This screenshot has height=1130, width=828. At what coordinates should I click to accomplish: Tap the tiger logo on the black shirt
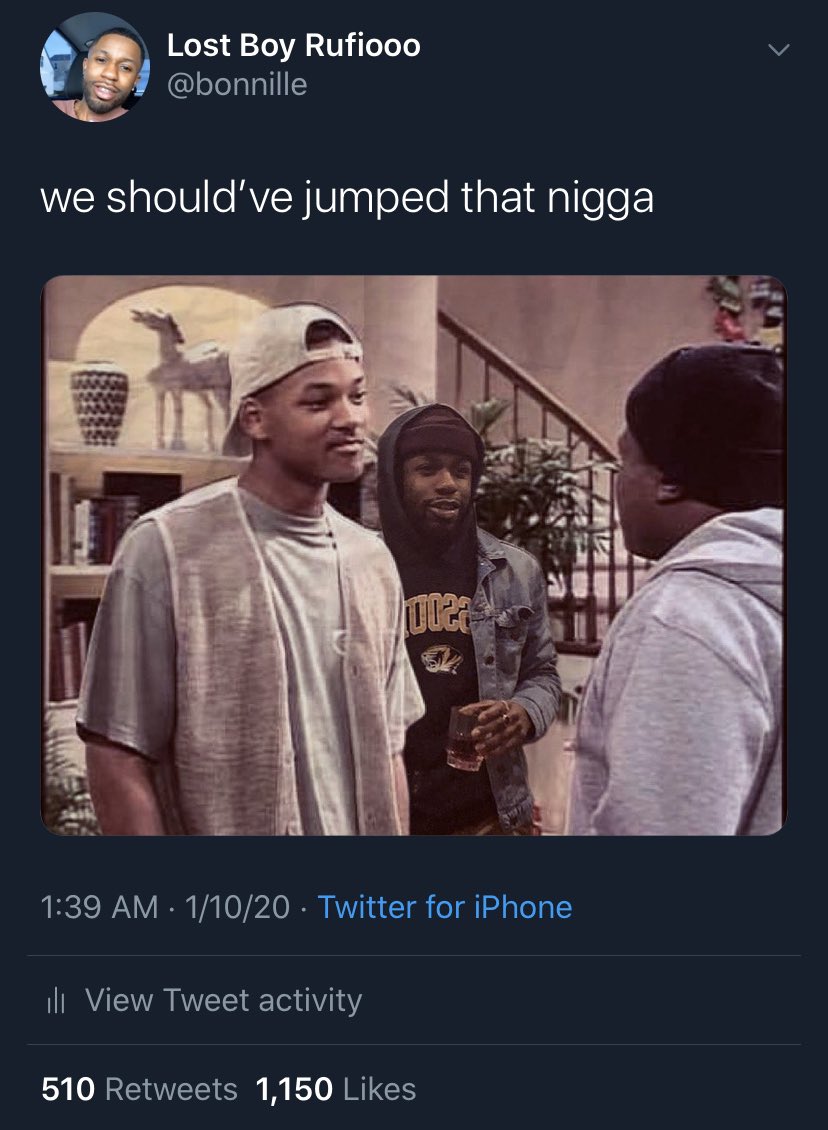(x=442, y=658)
